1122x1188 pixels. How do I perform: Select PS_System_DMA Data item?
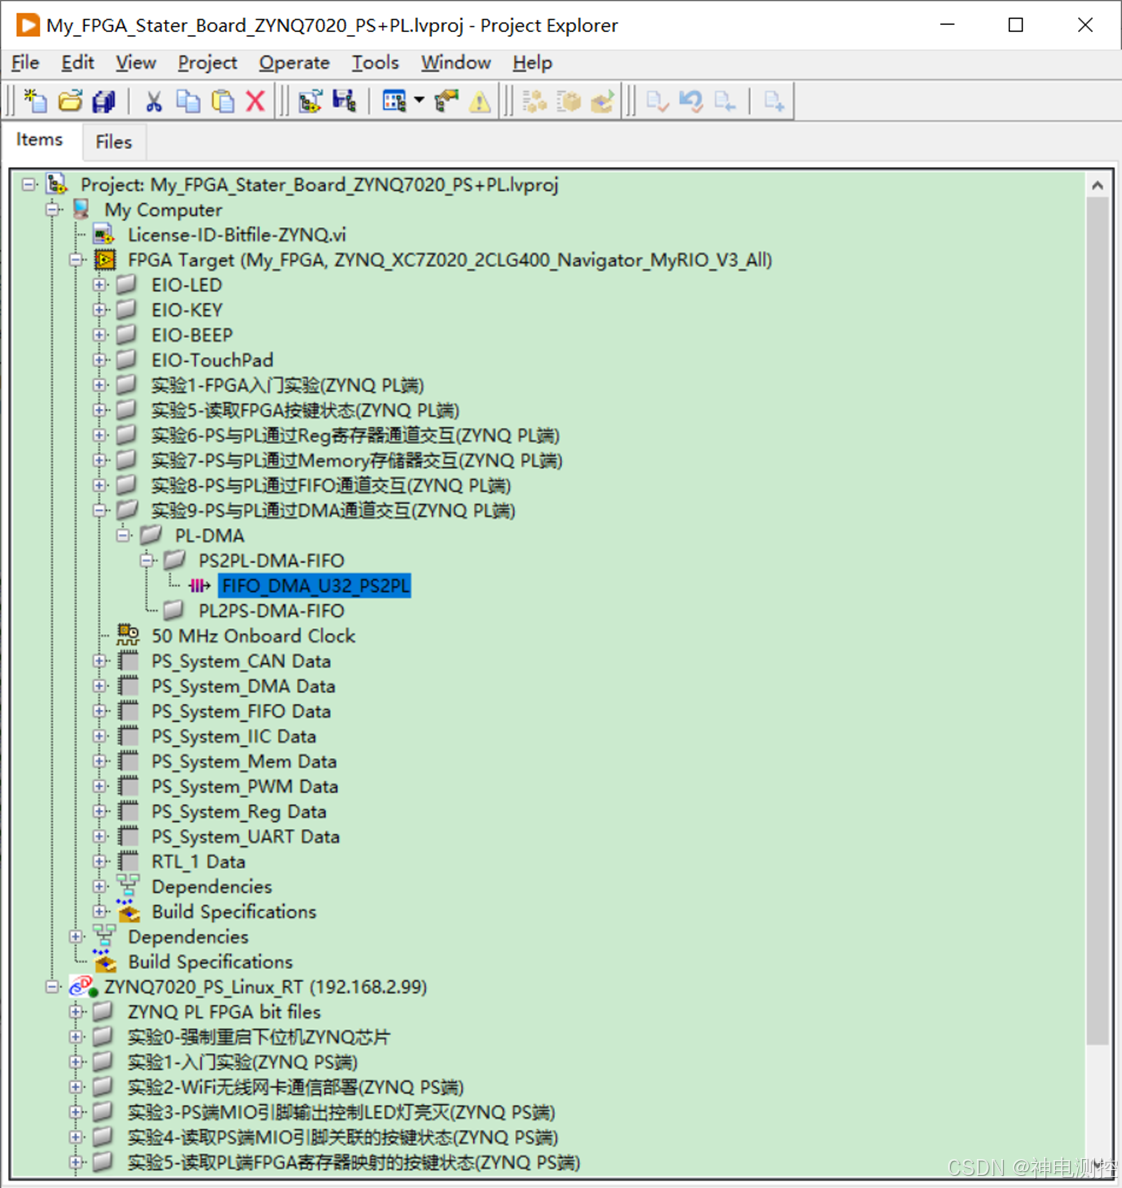coord(243,686)
